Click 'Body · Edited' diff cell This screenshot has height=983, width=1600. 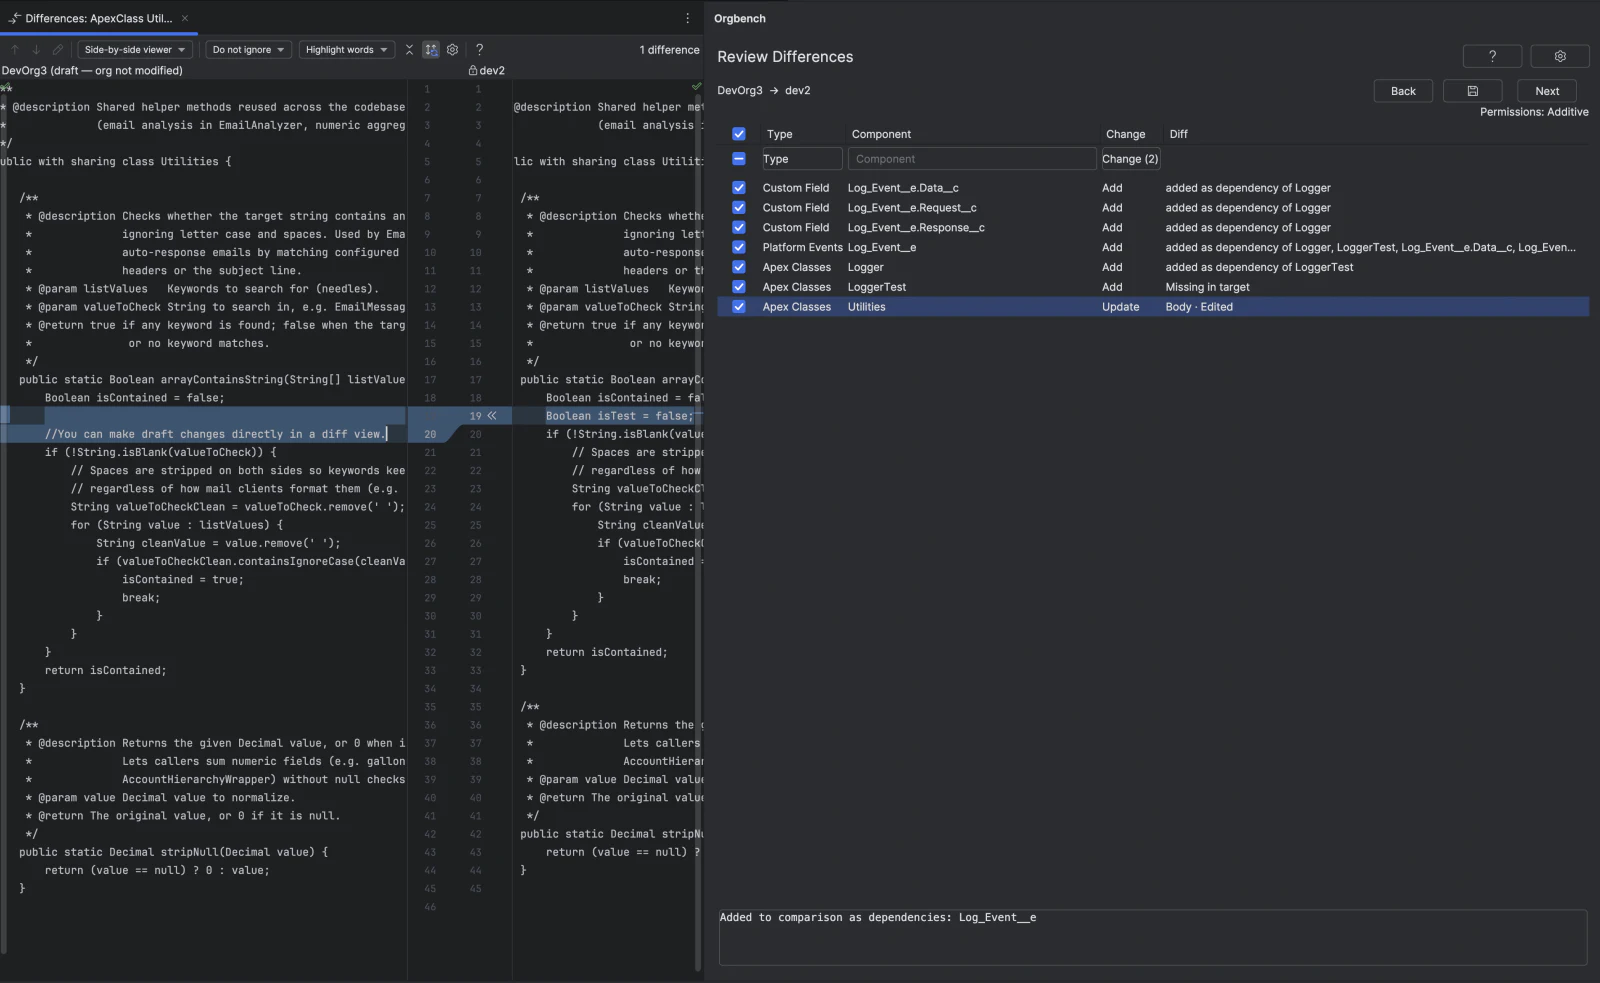(1199, 307)
